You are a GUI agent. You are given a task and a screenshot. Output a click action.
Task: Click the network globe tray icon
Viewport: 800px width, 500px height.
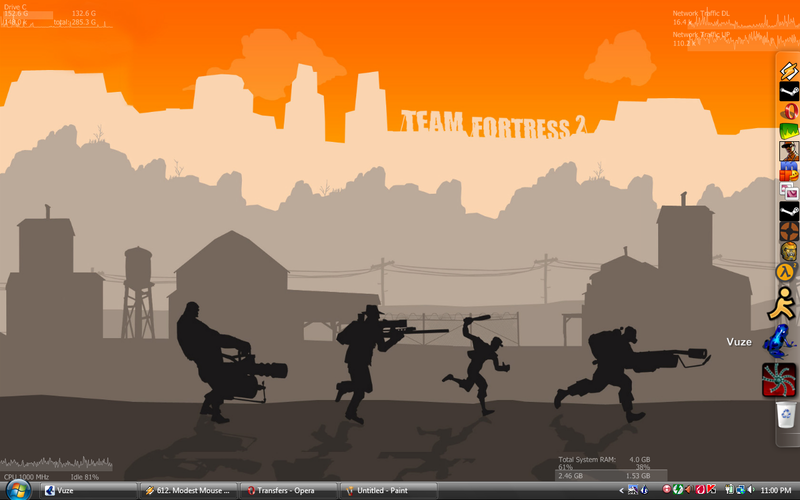pos(741,490)
